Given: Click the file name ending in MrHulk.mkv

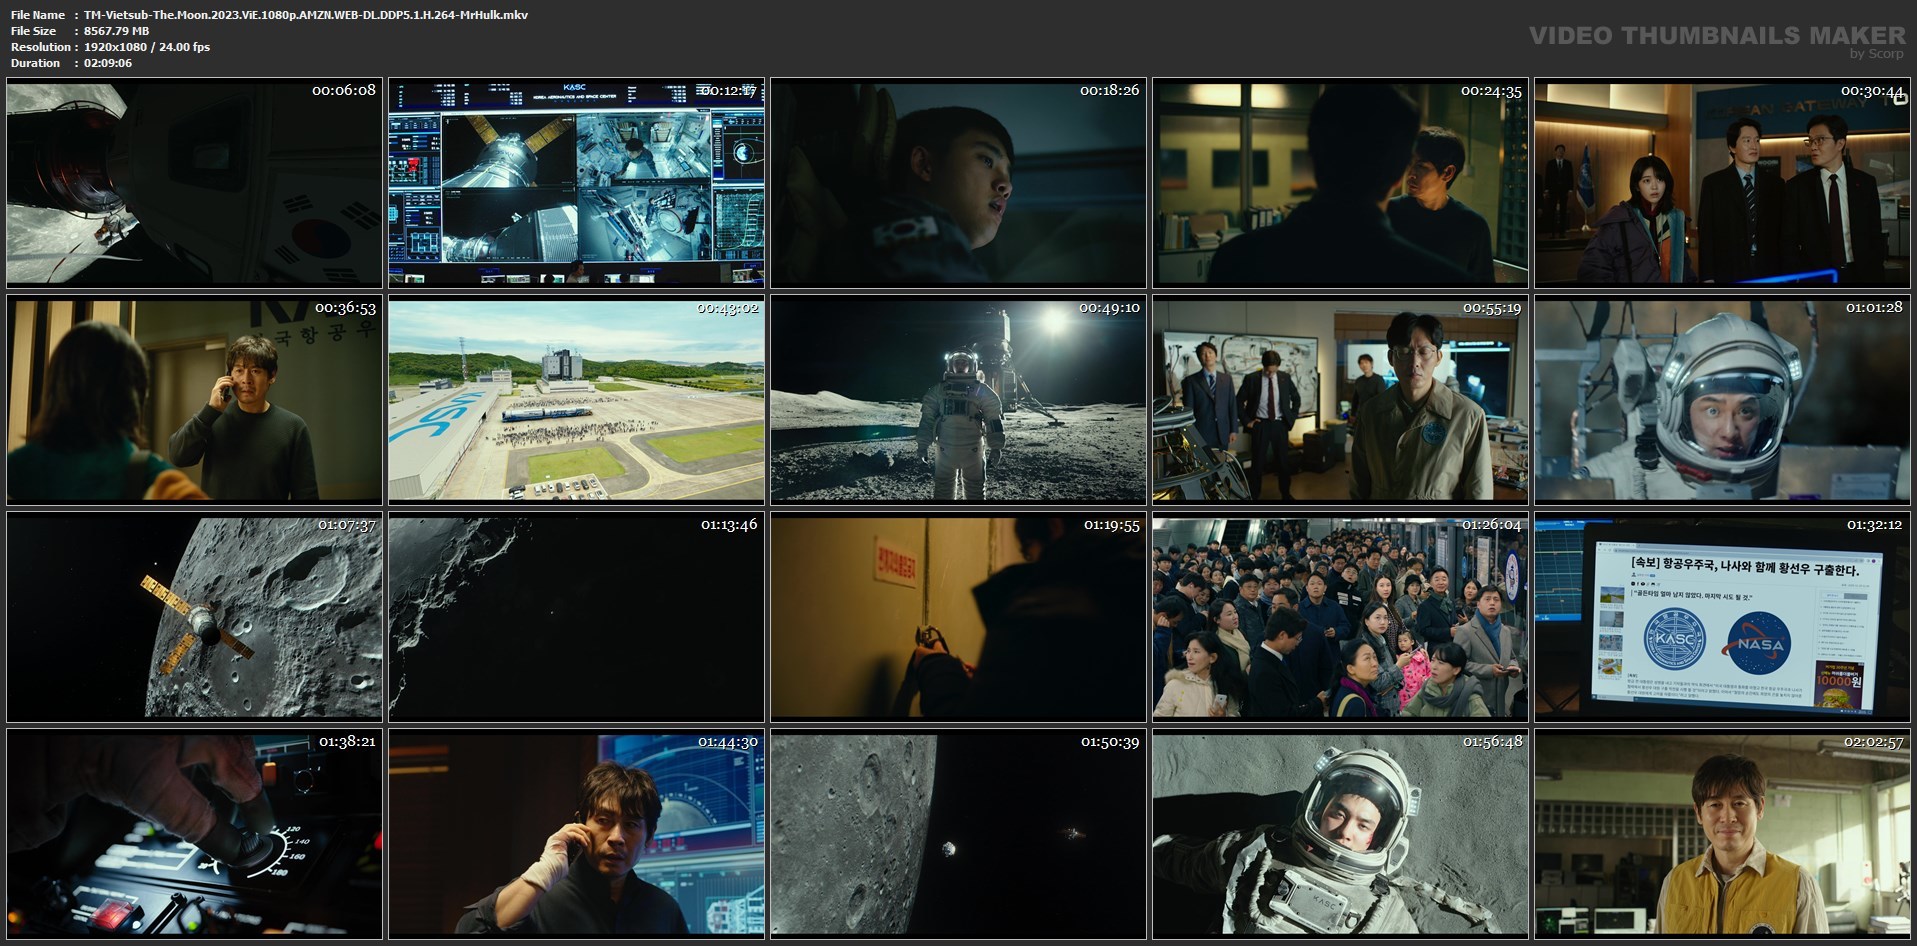Looking at the screenshot, I should pos(306,15).
